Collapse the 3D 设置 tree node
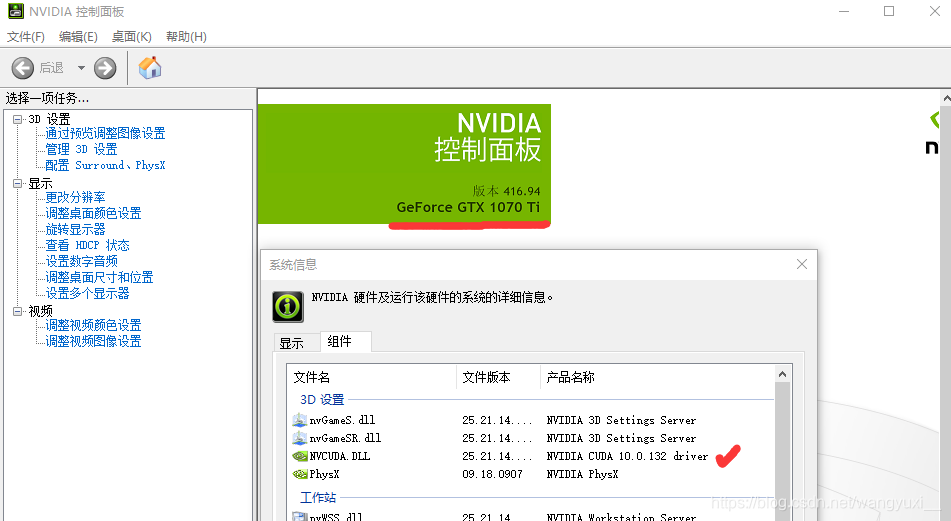The width and height of the screenshot is (951, 521). (18, 119)
